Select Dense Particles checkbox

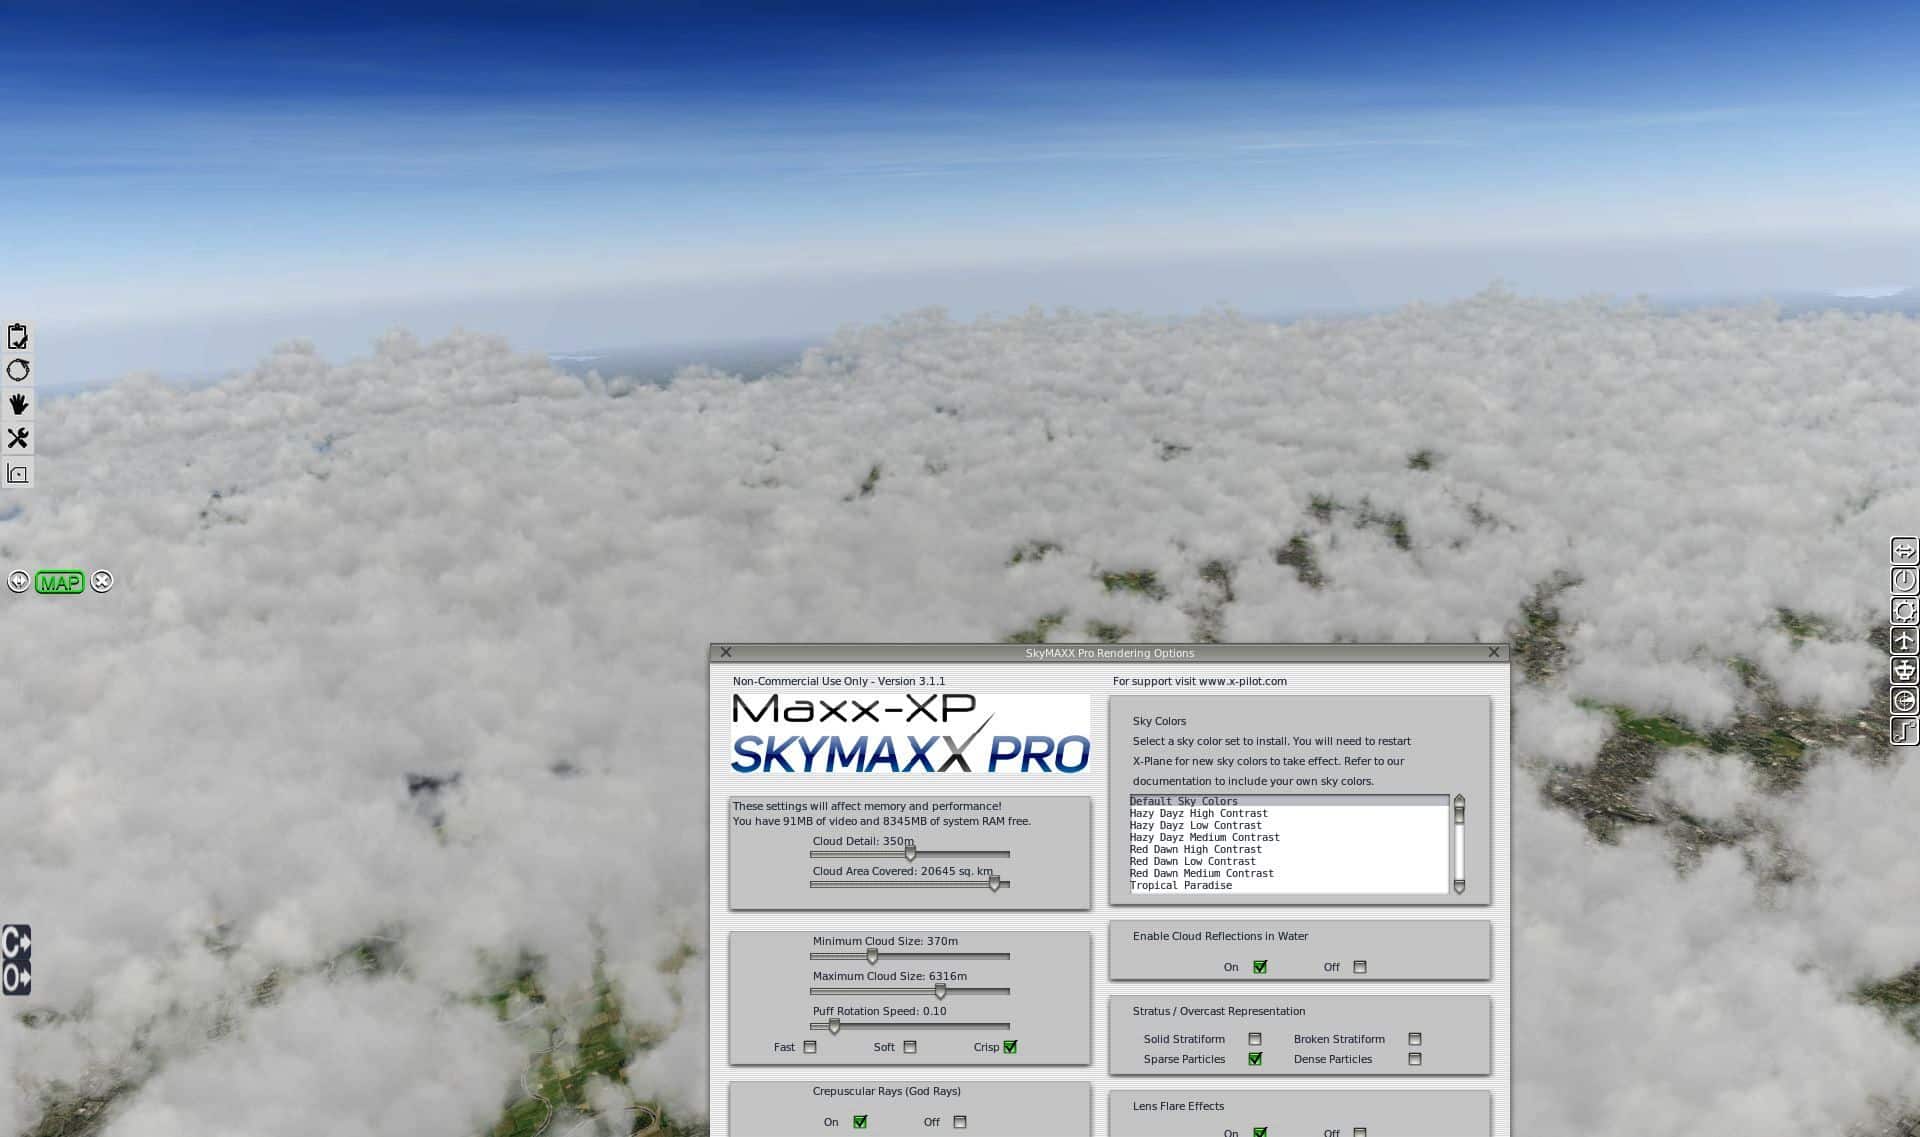pyautogui.click(x=1415, y=1059)
